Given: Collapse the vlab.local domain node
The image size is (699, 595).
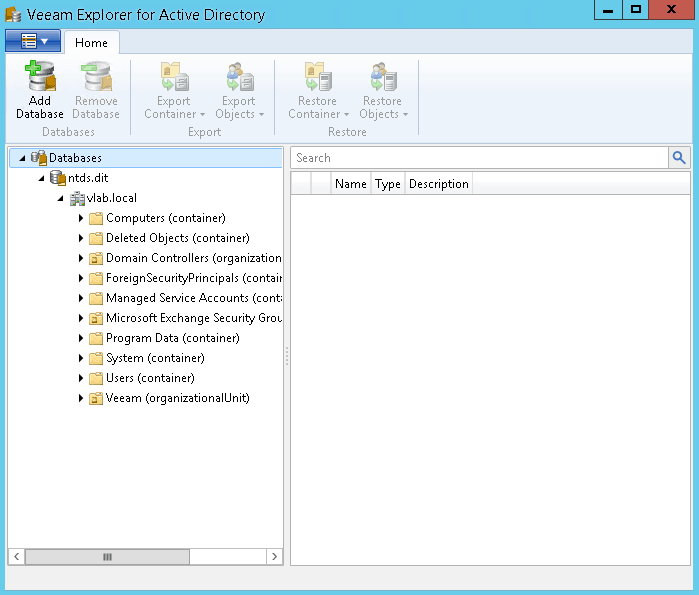Looking at the screenshot, I should (61, 198).
